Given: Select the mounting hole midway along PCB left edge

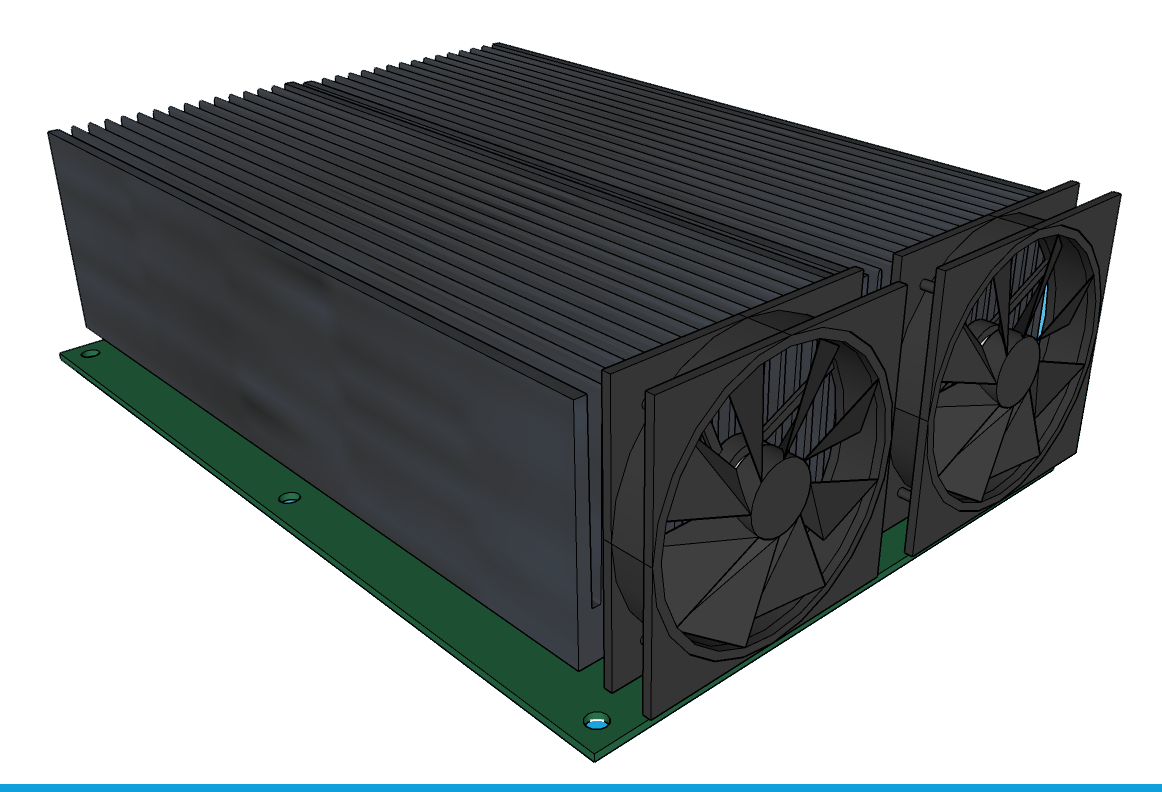Looking at the screenshot, I should (289, 497).
